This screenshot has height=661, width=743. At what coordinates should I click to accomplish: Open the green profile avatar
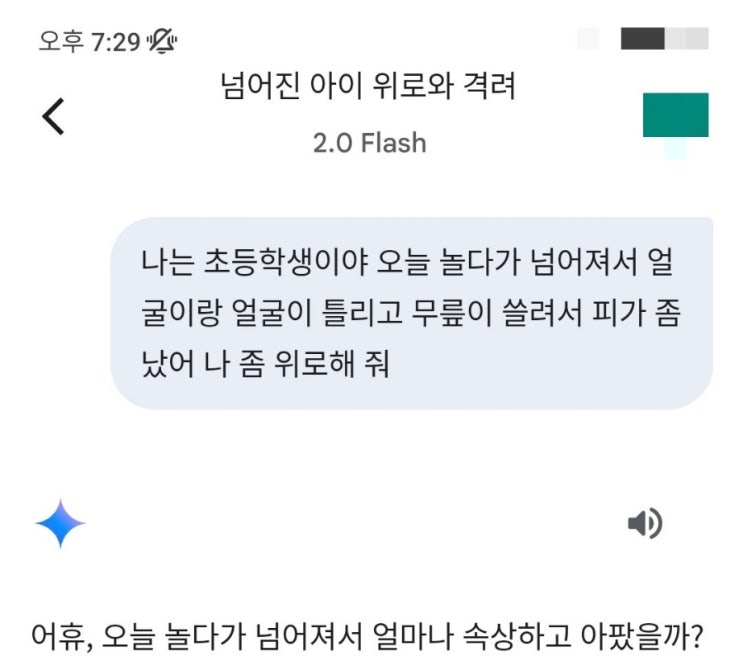coord(675,115)
